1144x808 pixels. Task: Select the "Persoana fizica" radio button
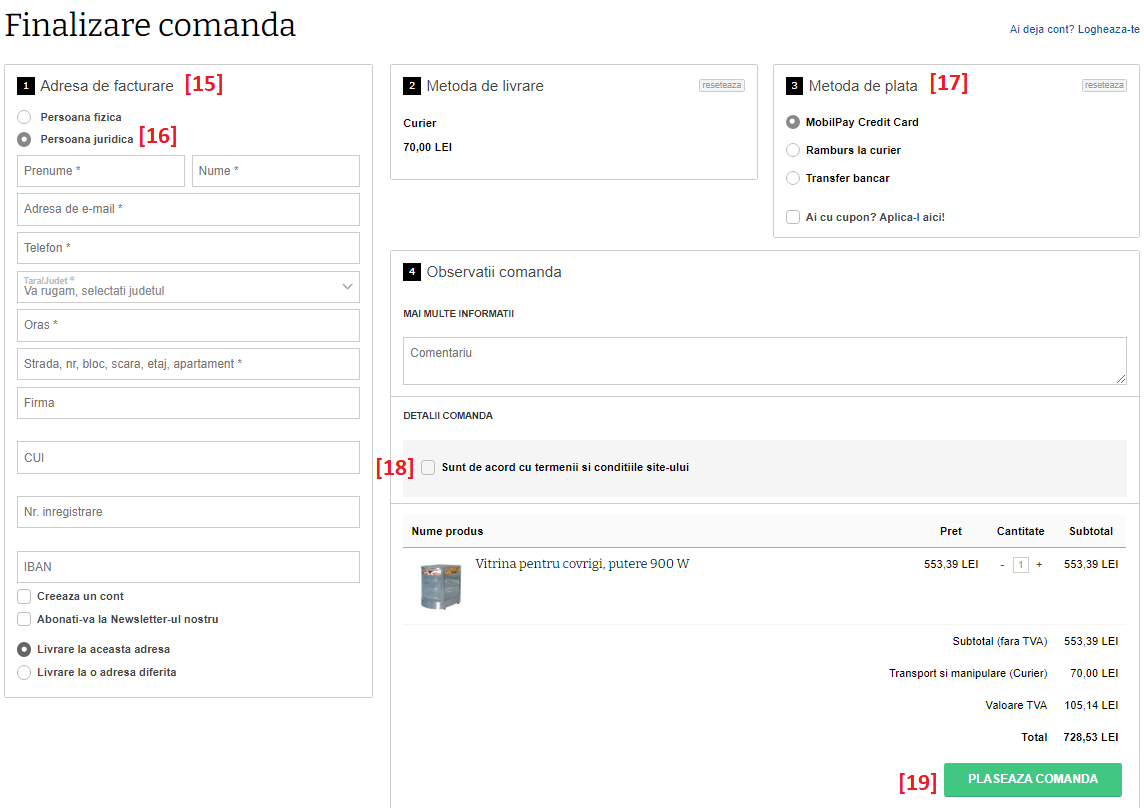click(x=23, y=117)
